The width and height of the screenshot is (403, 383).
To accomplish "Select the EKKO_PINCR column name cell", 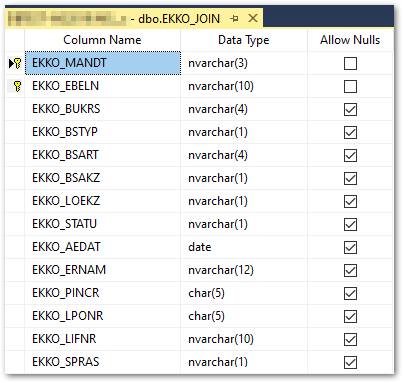I will pos(103,293).
